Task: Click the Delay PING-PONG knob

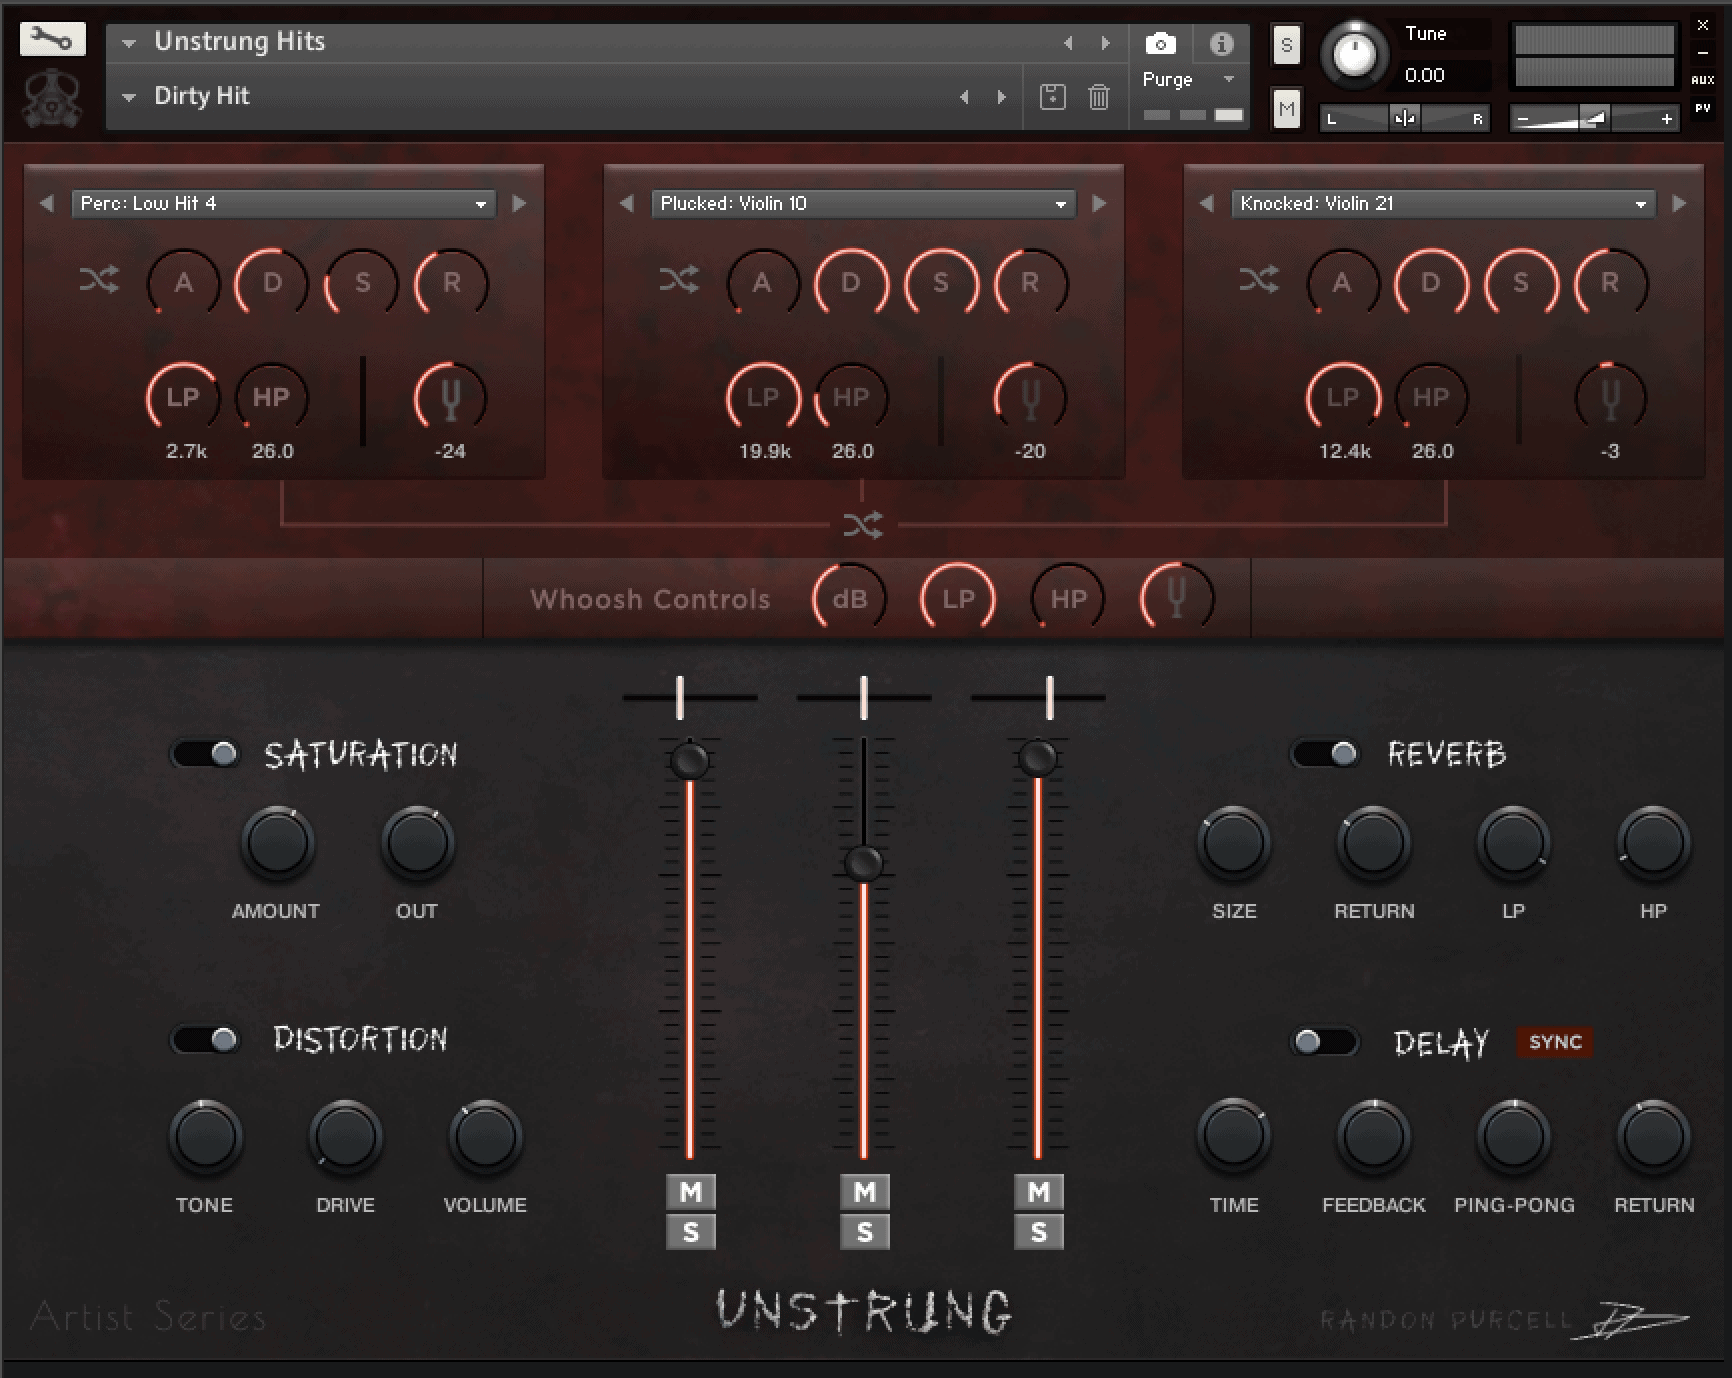Action: click(x=1514, y=1137)
